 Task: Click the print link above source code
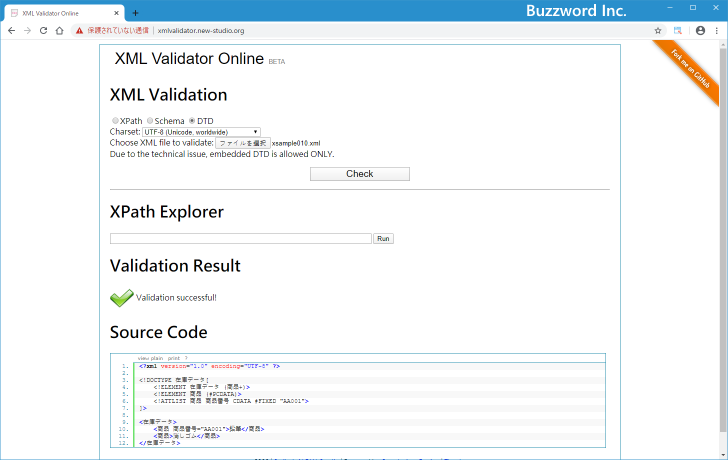[x=174, y=357]
